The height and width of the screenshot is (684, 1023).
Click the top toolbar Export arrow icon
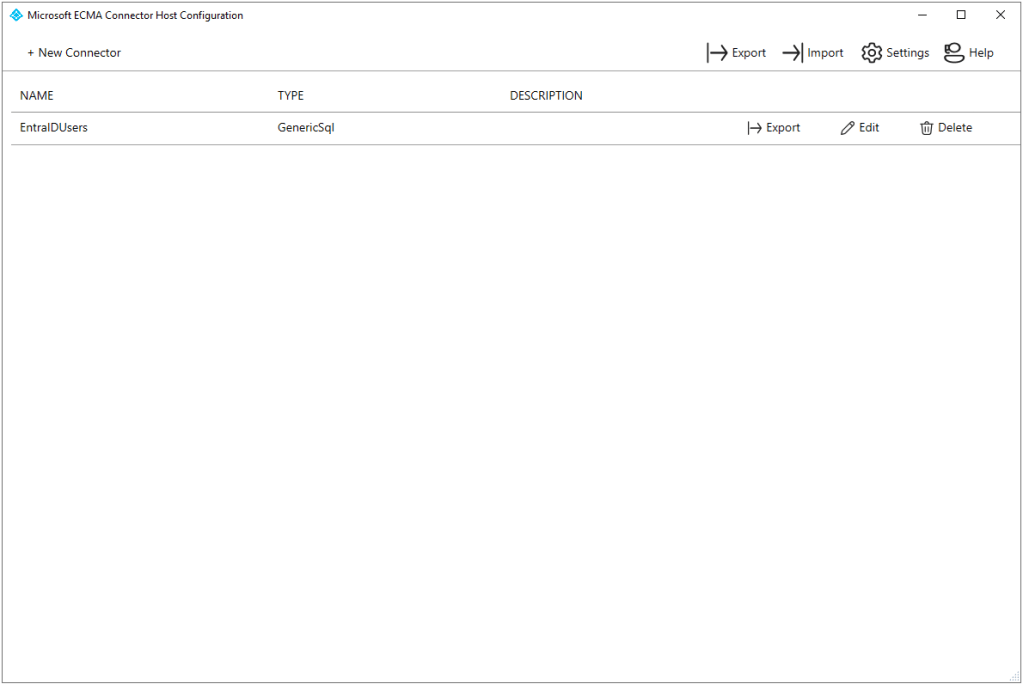click(716, 53)
